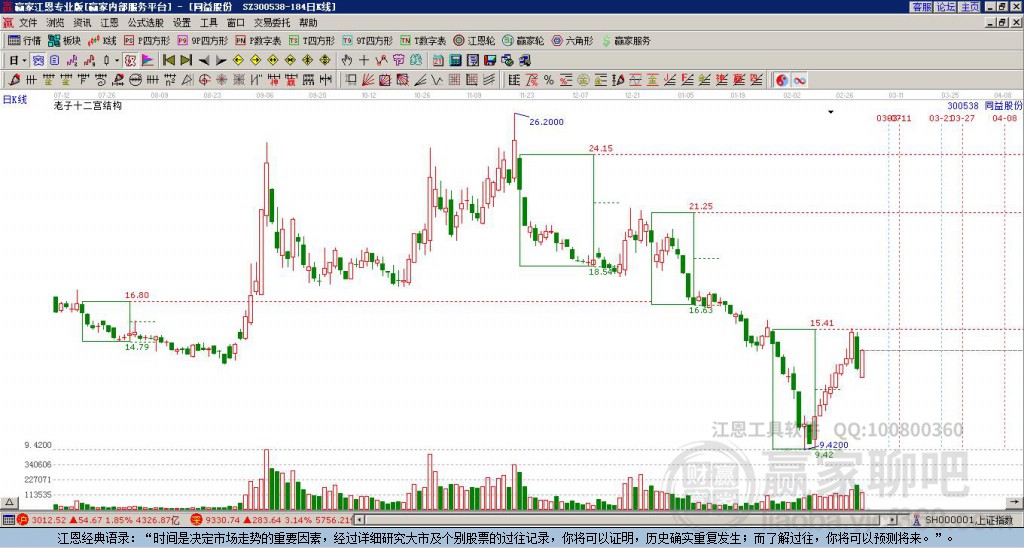1024x548 pixels.
Task: Click the 9330.74 index value in status bar
Action: click(x=223, y=520)
